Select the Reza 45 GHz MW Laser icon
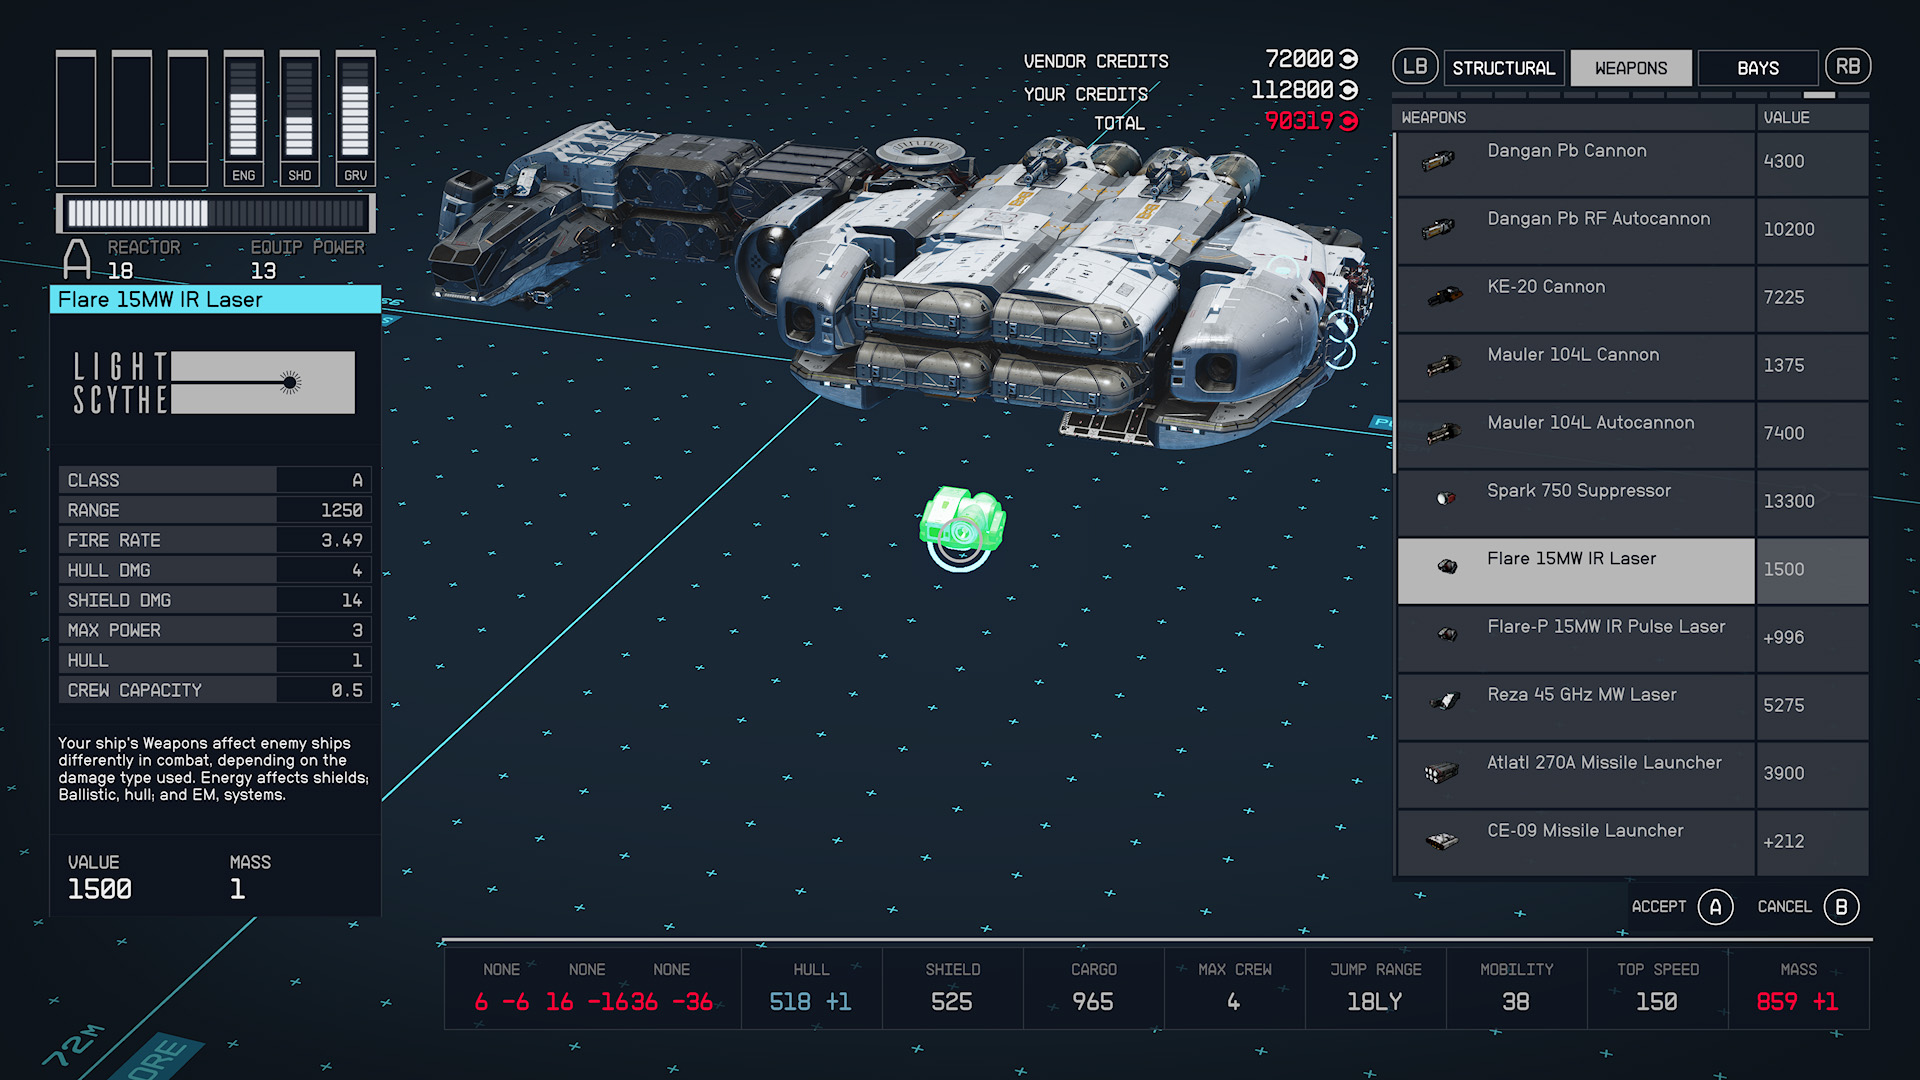The image size is (1920, 1080). pos(1445,701)
